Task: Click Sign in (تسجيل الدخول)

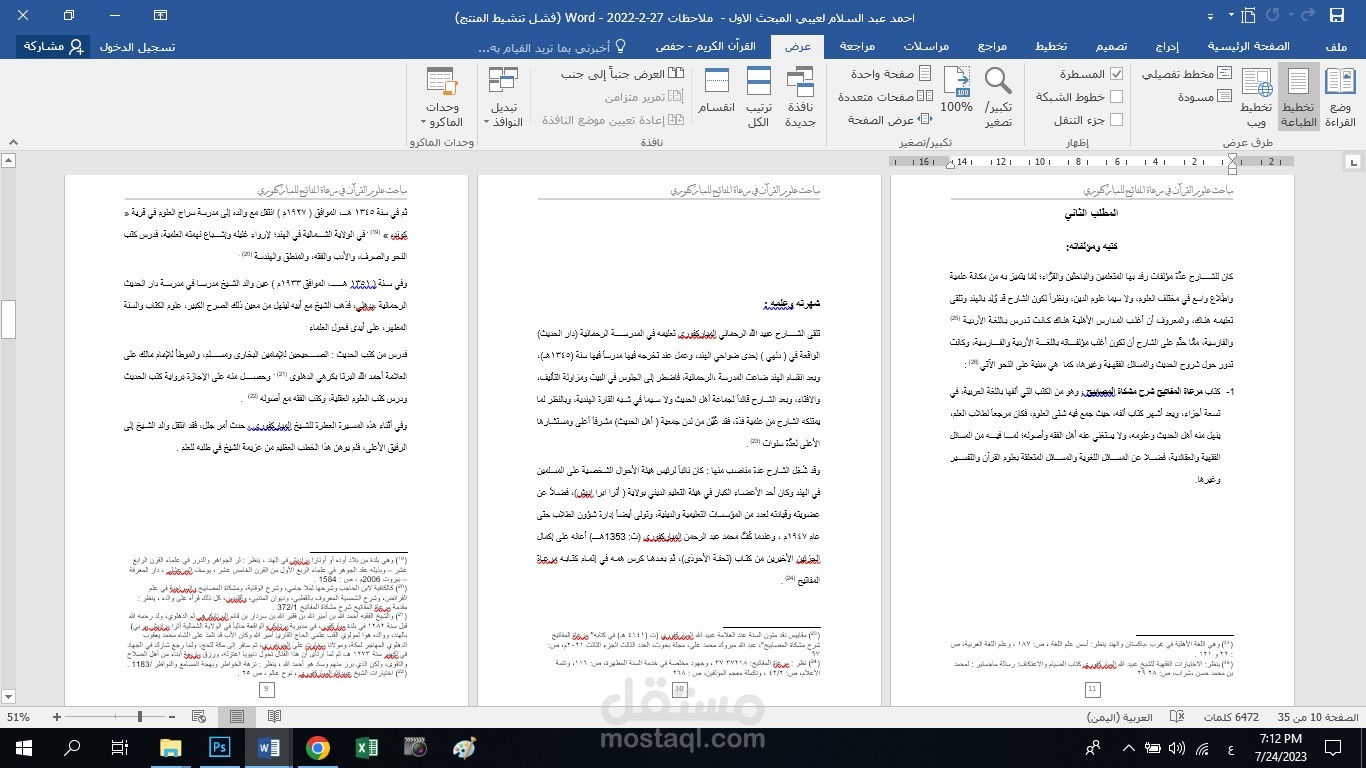Action: [138, 47]
